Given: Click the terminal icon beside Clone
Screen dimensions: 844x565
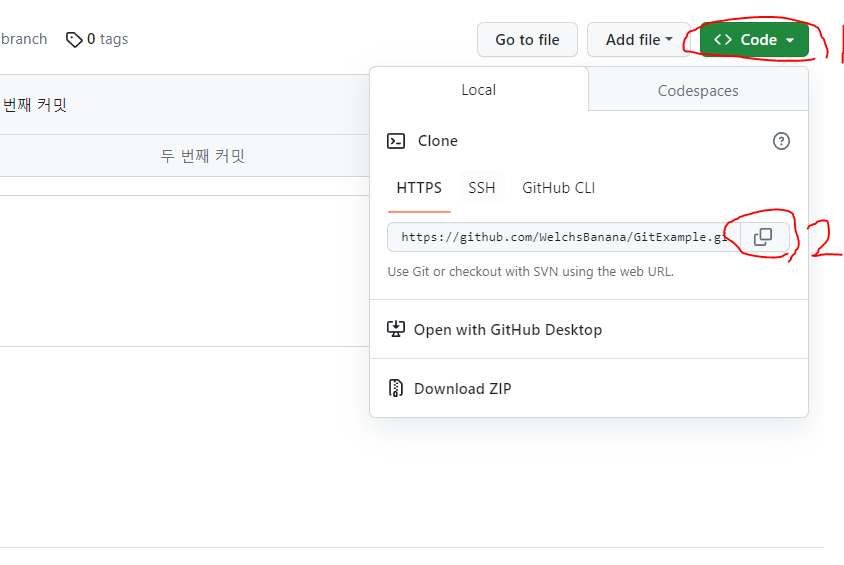Looking at the screenshot, I should click(x=396, y=141).
